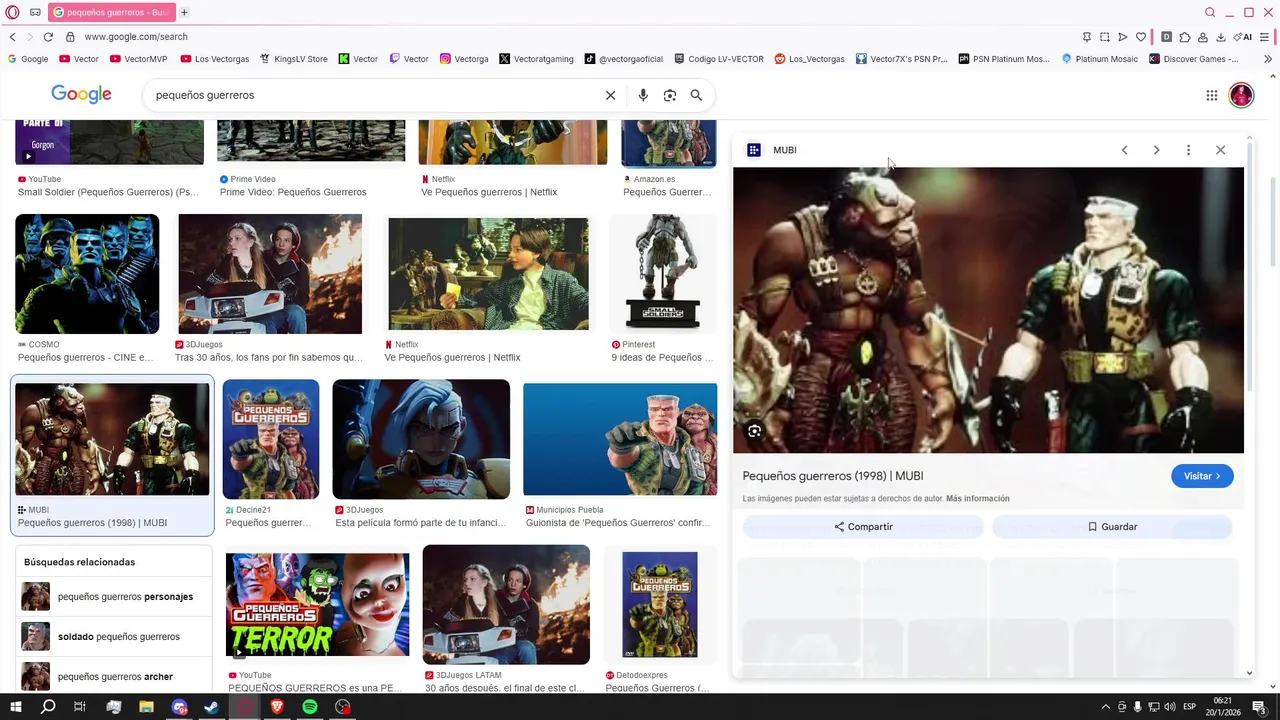1280x720 pixels.
Task: Open the Windows Start menu
Action: coord(15,707)
